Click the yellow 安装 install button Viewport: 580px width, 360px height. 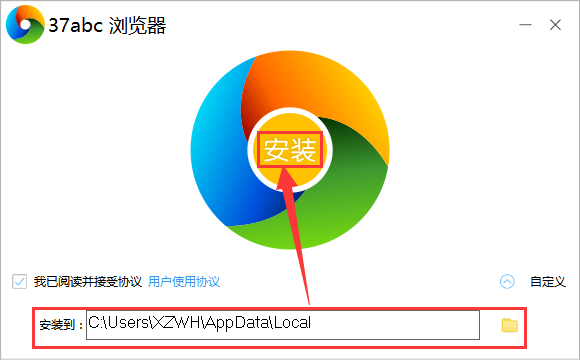coord(290,150)
